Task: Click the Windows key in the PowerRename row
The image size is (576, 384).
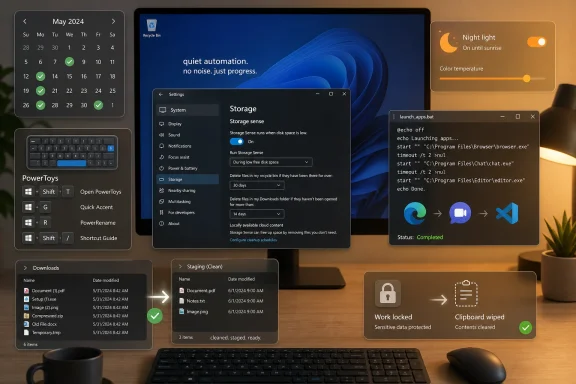Action: pos(28,223)
